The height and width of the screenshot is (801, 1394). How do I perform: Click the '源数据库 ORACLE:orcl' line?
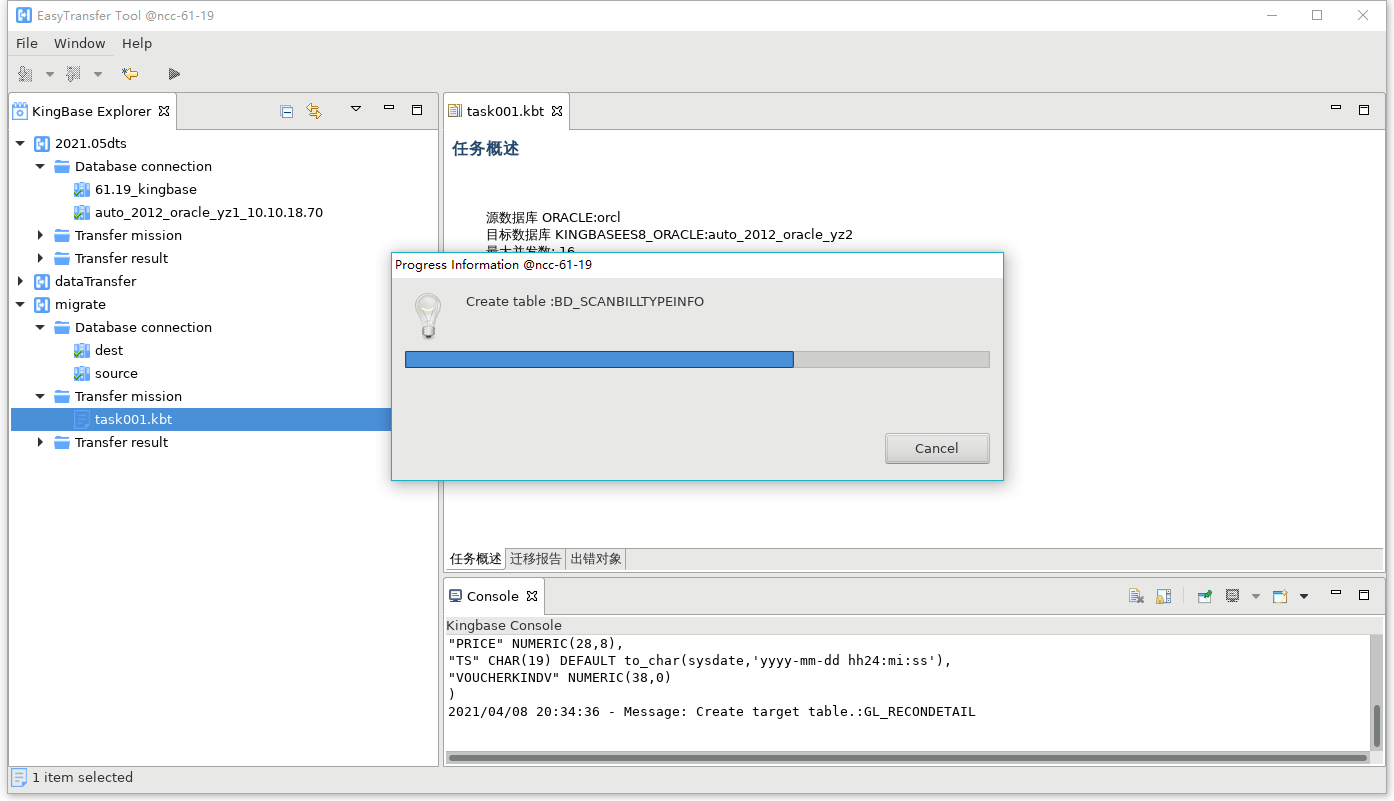(x=553, y=218)
